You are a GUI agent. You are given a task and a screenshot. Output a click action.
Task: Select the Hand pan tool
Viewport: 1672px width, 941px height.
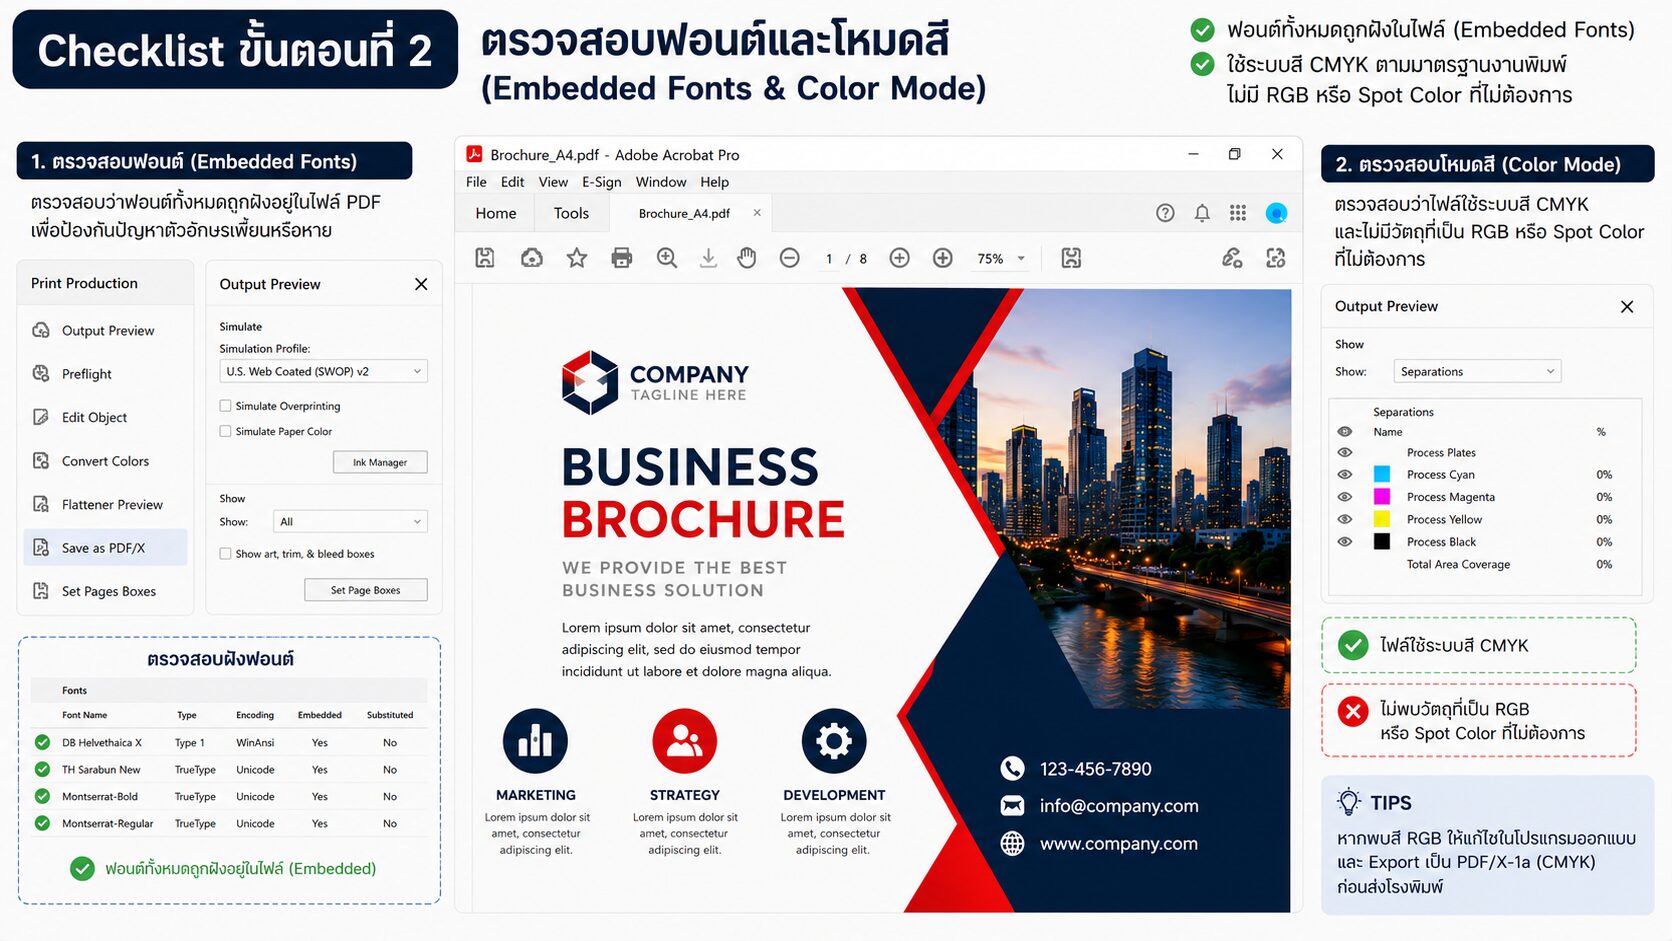pos(747,258)
